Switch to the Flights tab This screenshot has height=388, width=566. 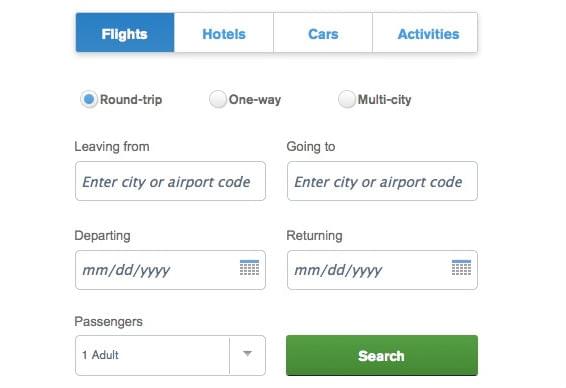click(125, 33)
